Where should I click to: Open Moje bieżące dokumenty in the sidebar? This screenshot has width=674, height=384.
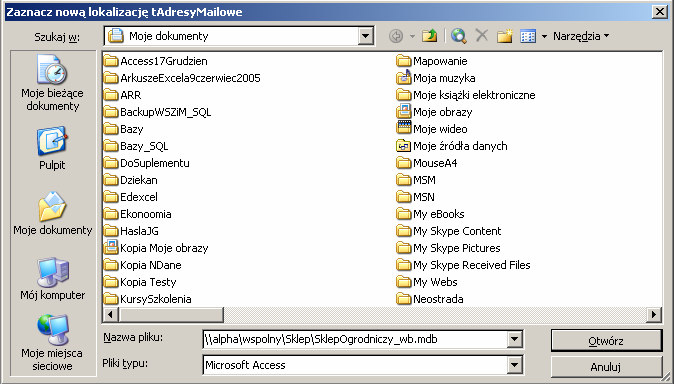pos(52,83)
